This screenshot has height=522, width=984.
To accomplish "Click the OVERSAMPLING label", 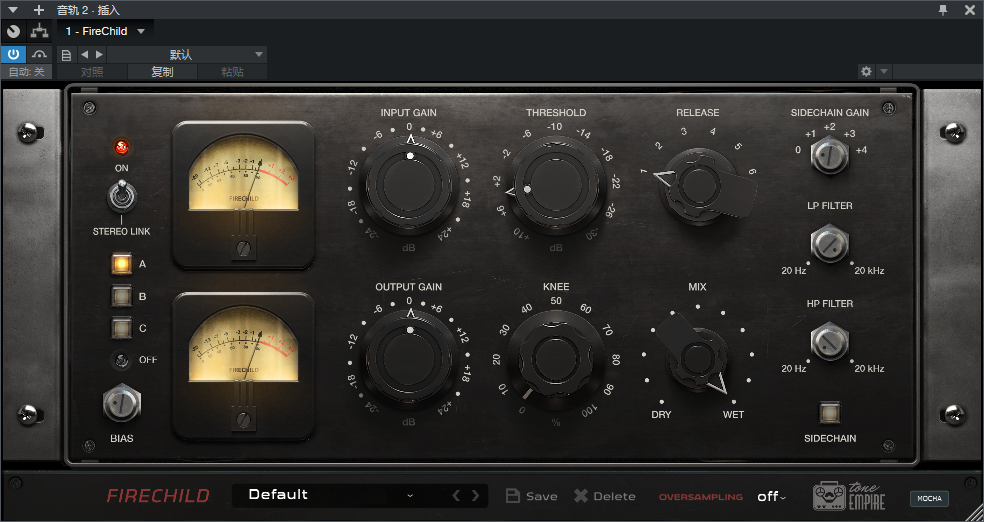I will tap(700, 497).
